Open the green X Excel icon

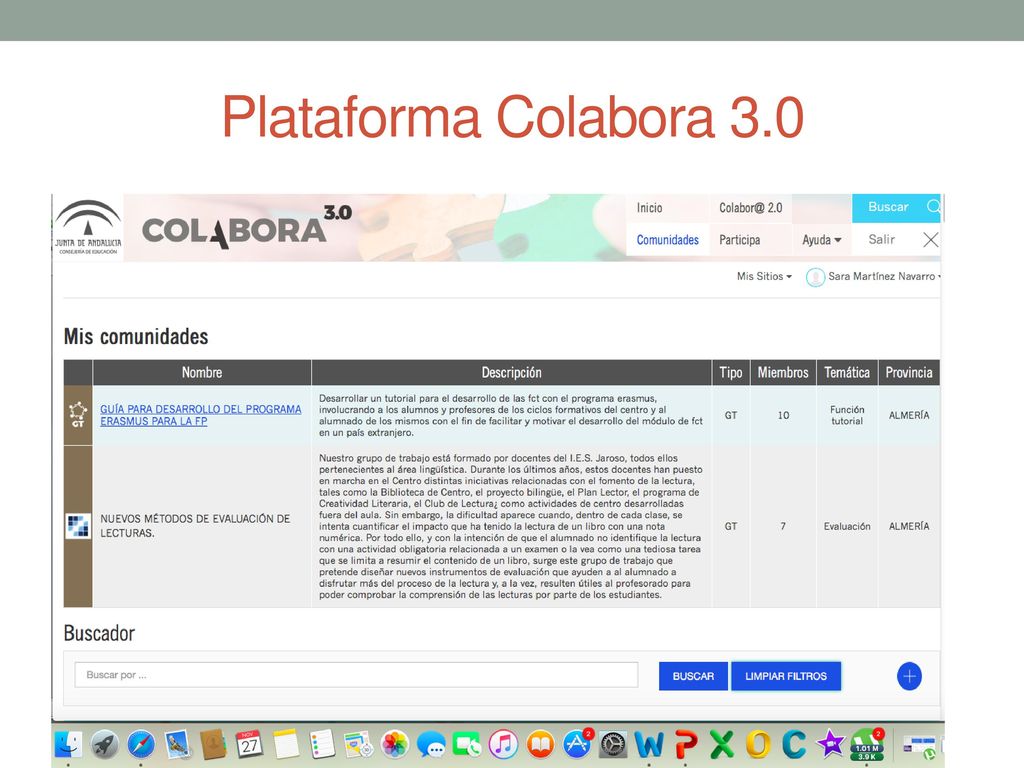pyautogui.click(x=722, y=744)
